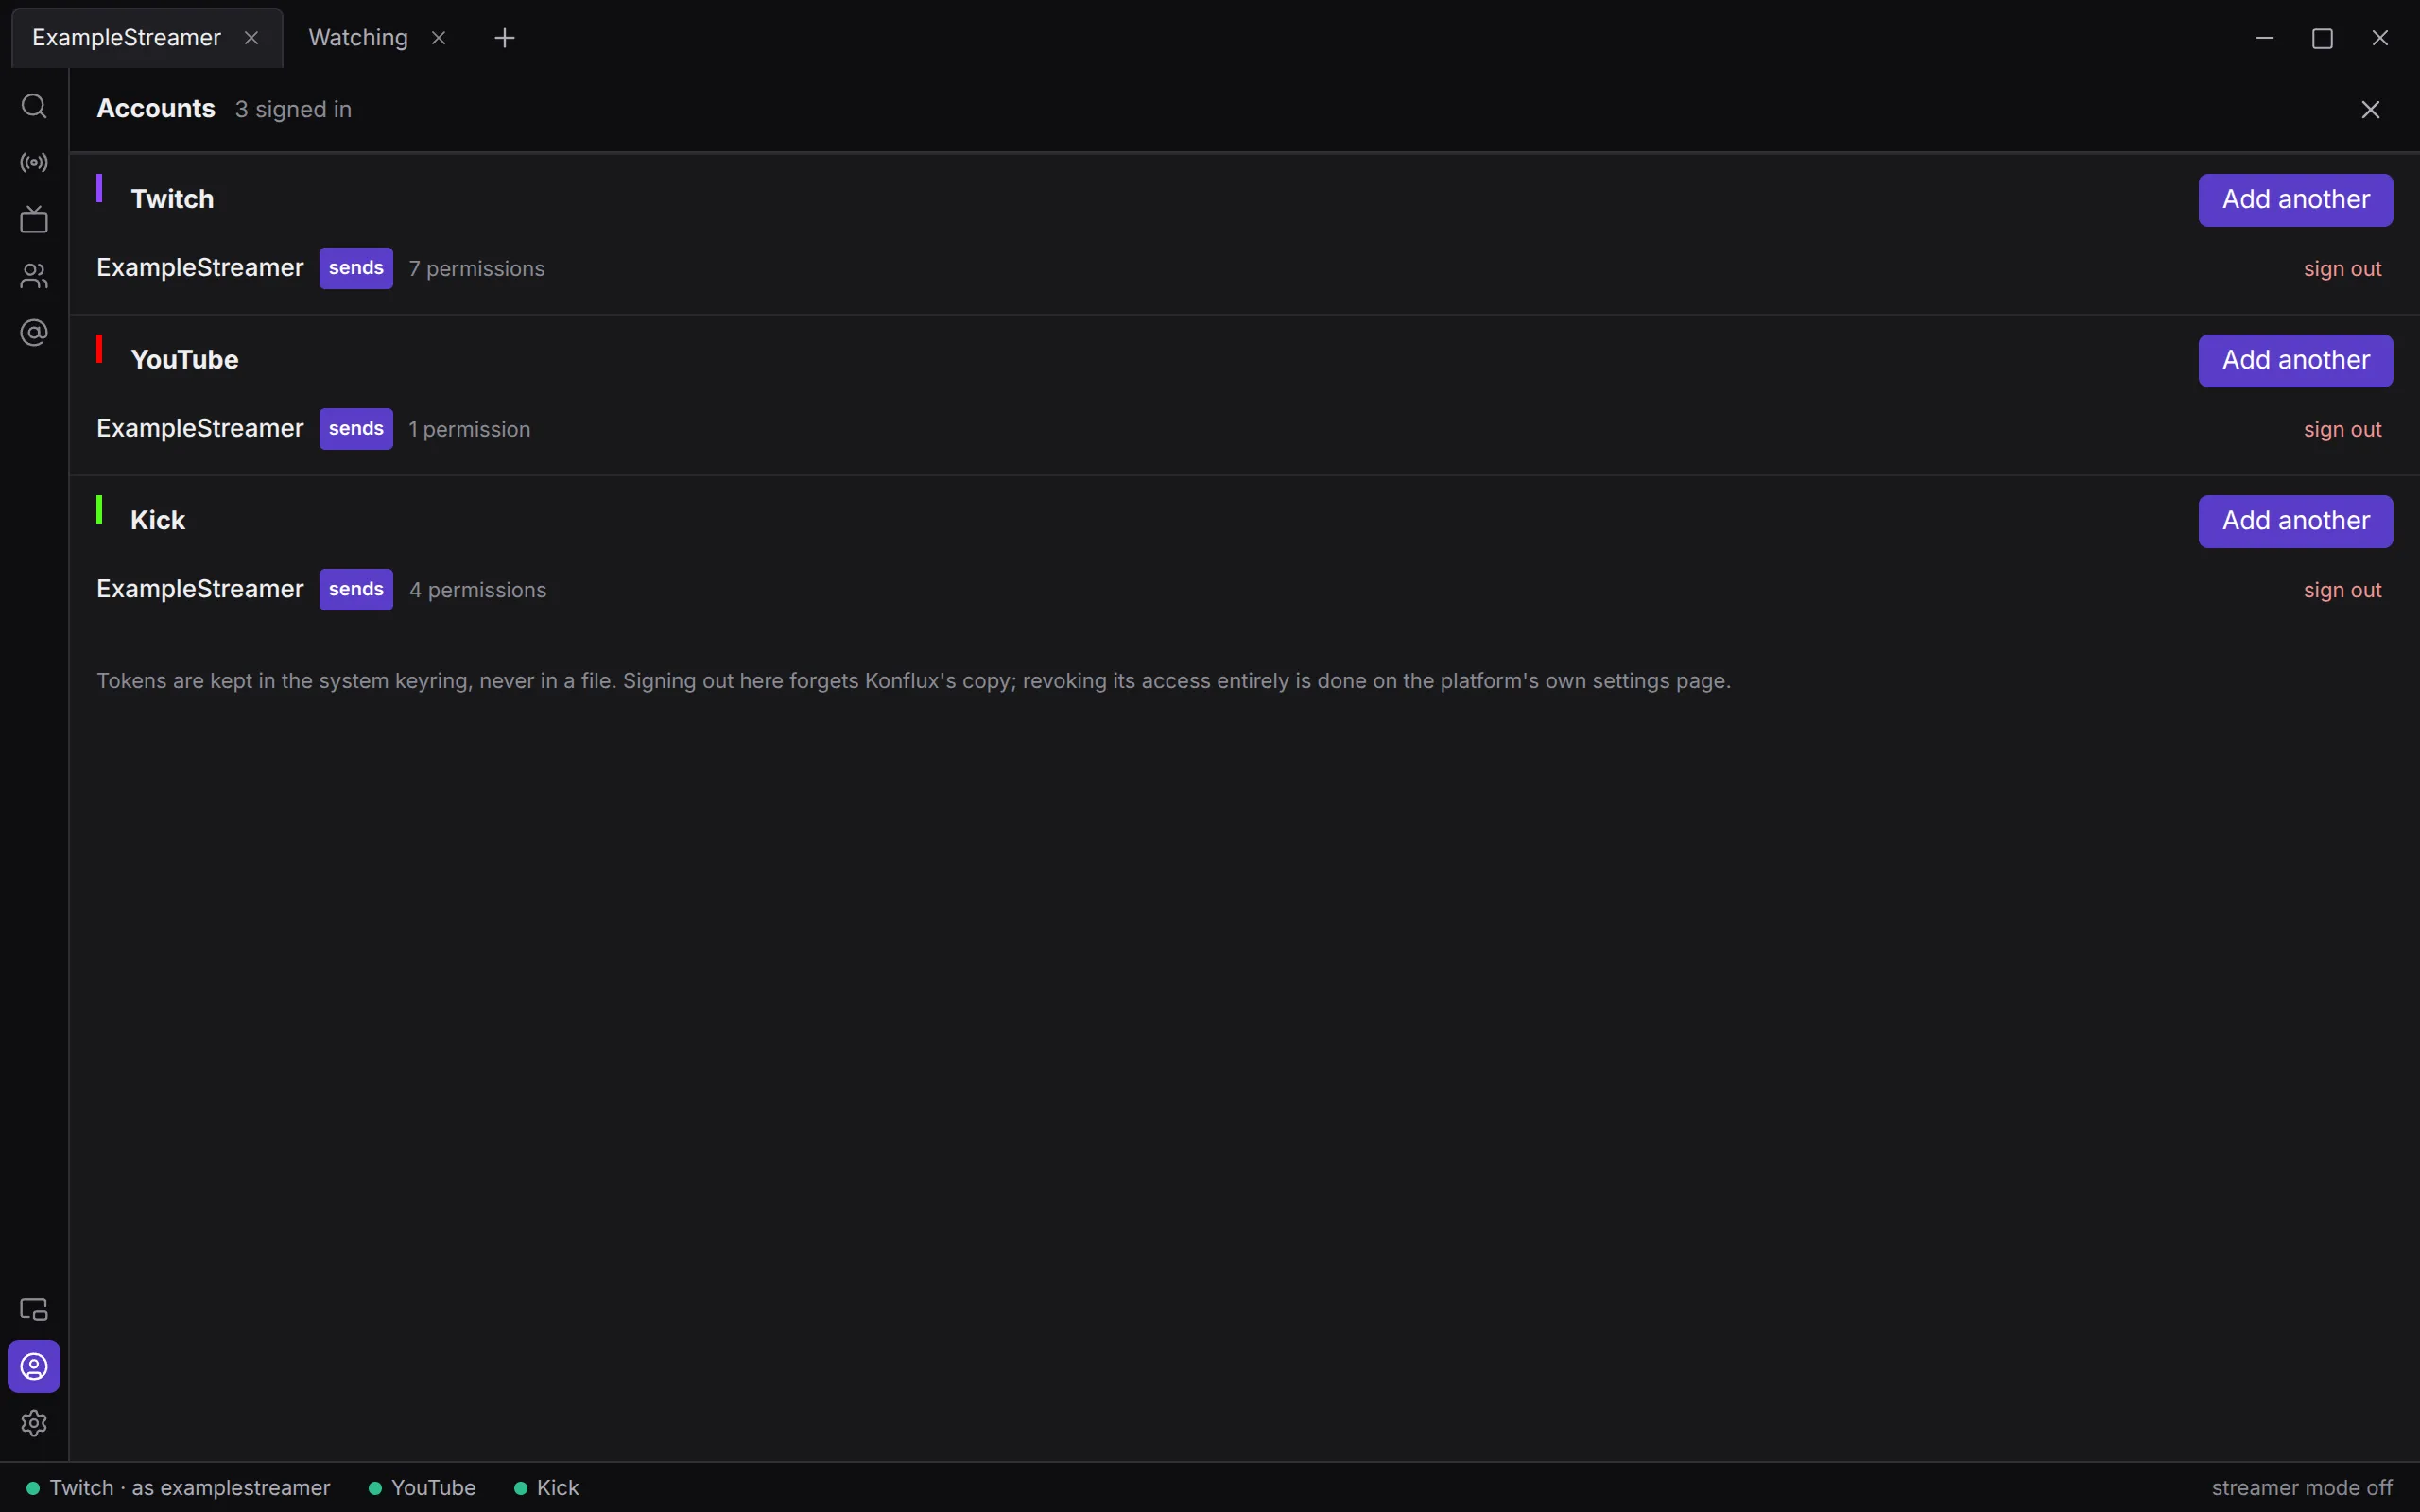2420x1512 pixels.
Task: Click ExampleStreamer name under Kick
Action: point(200,589)
